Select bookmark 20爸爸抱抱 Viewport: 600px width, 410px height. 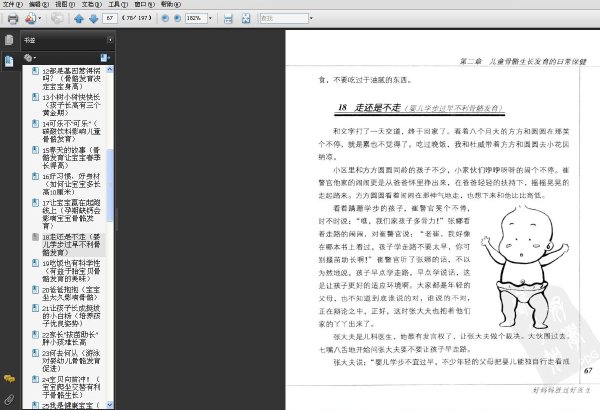[x=71, y=293]
